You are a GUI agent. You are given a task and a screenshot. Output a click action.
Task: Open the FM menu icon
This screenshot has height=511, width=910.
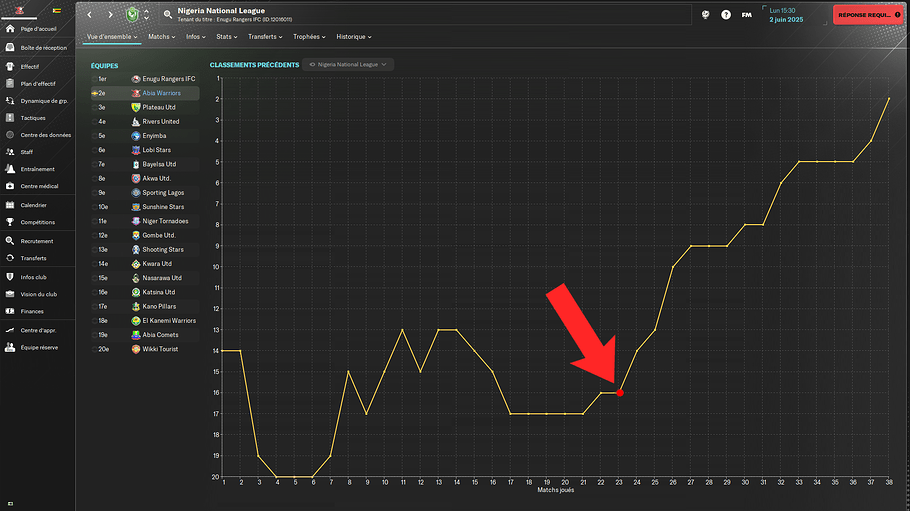(x=746, y=15)
